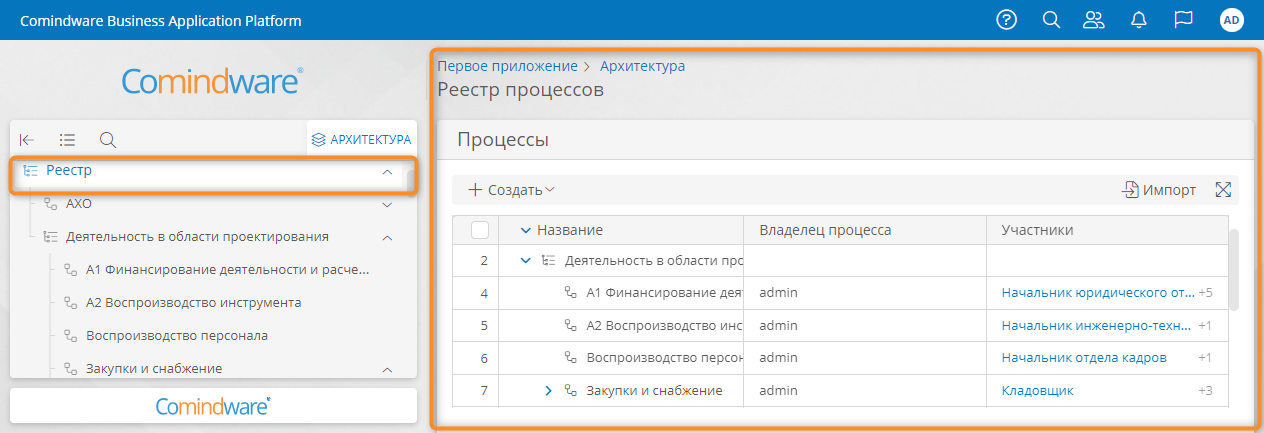This screenshot has height=433, width=1264.
Task: Click Закупки и снабжение name in table
Action: (654, 391)
